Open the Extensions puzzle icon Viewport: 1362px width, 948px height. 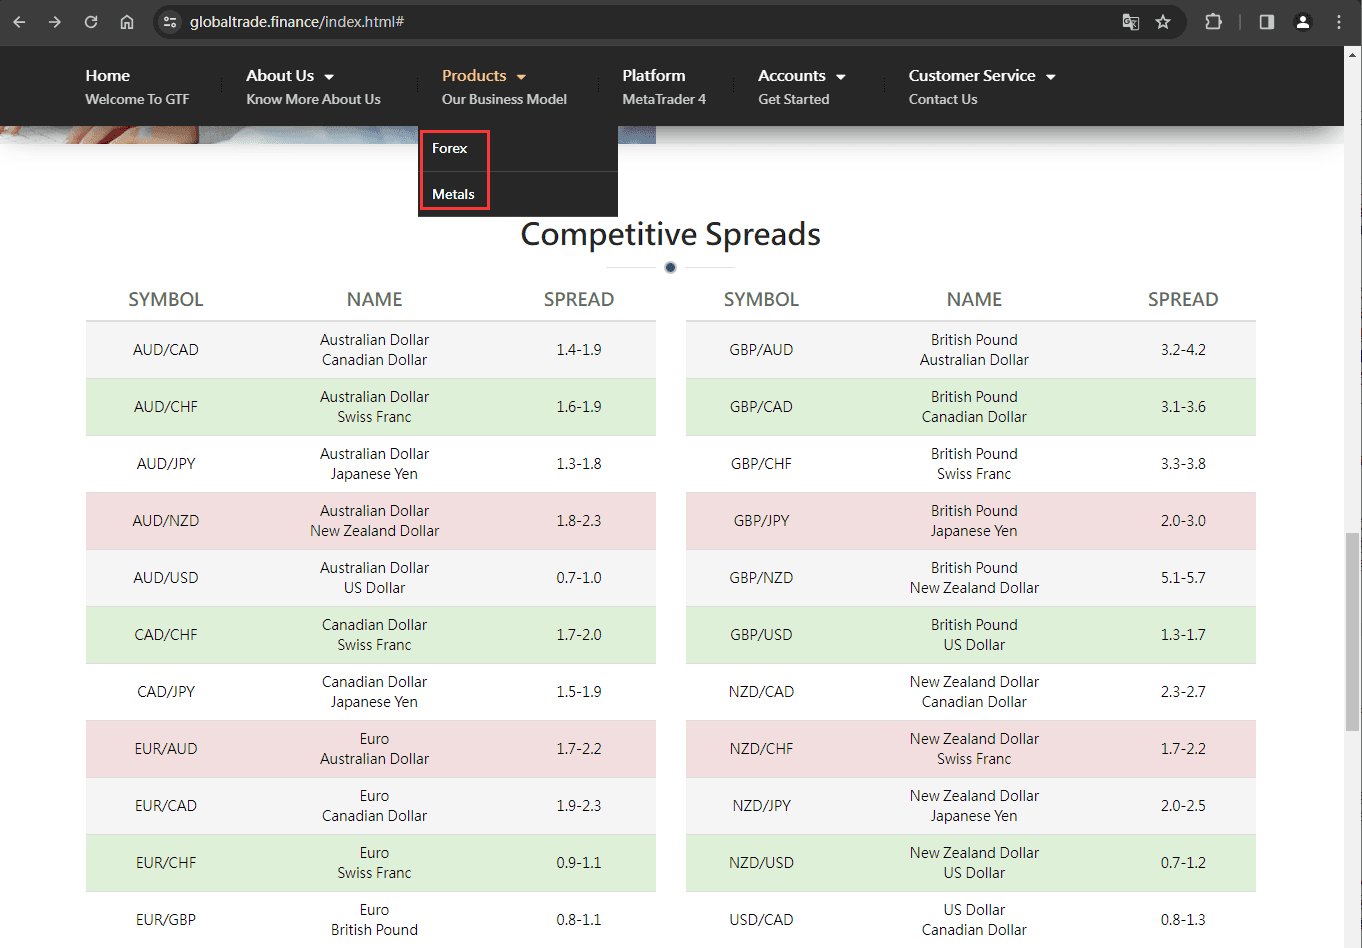1213,22
